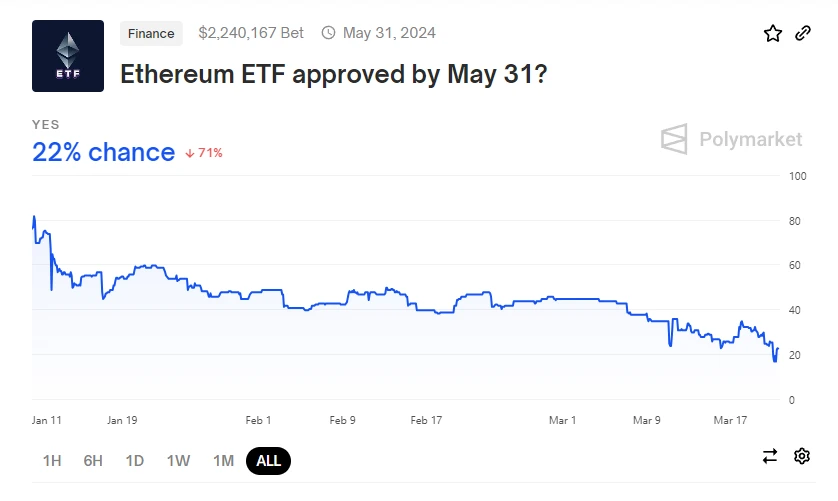Click the 22% chance value
Viewport: 838px width, 501px height.
pyautogui.click(x=103, y=152)
